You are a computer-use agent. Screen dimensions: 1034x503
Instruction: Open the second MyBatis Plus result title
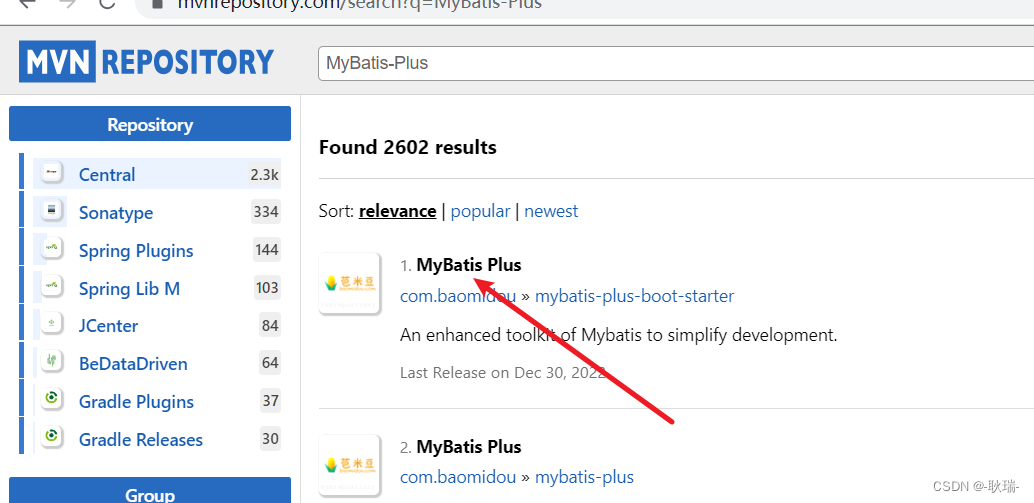pyautogui.click(x=469, y=447)
